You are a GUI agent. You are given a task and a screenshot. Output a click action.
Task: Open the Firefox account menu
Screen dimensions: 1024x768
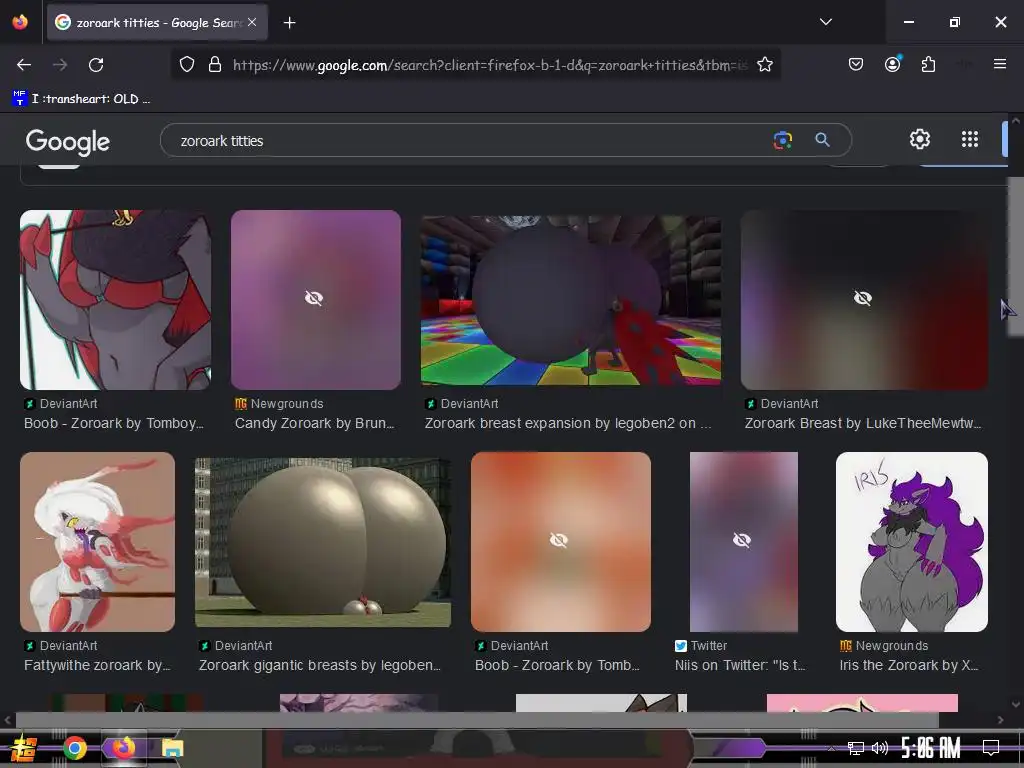click(x=893, y=64)
